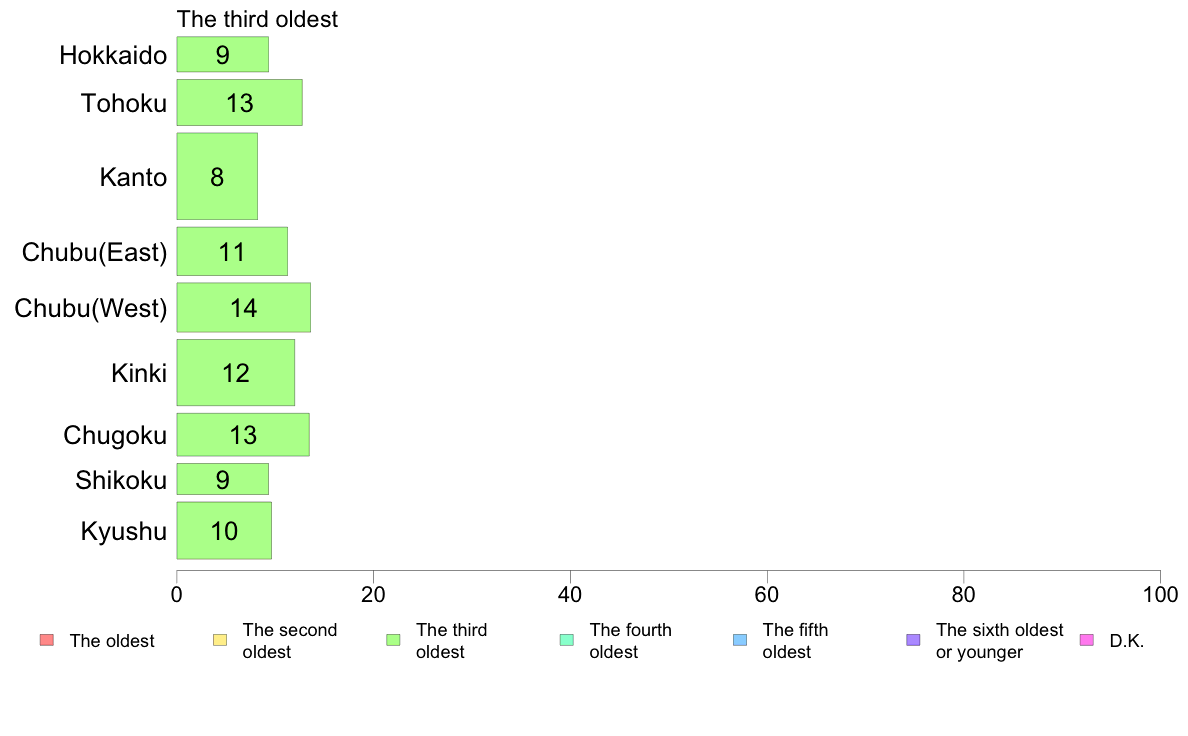Select the Tohoku bar showing 13
The width and height of the screenshot is (1188, 736).
click(239, 102)
